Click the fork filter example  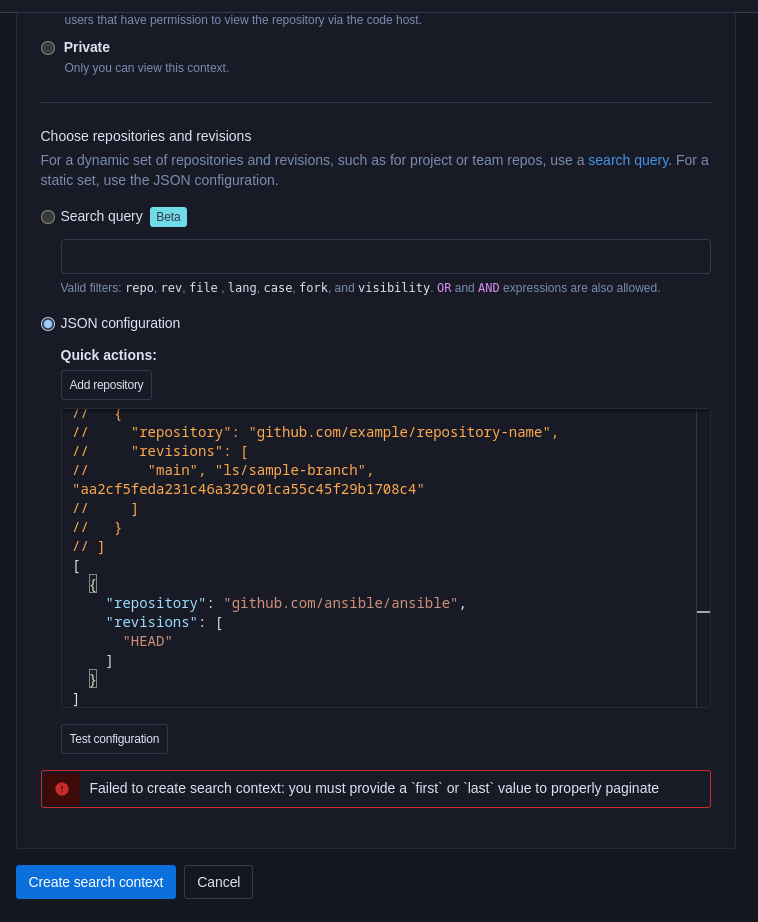click(x=314, y=288)
